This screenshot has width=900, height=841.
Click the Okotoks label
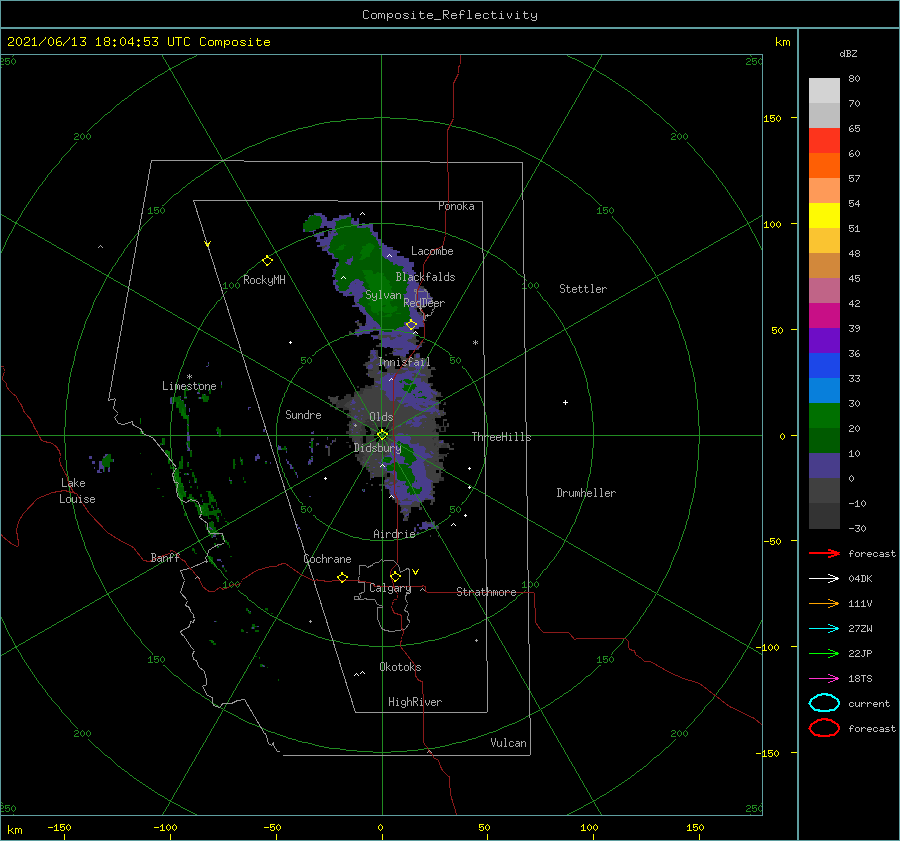tap(400, 667)
